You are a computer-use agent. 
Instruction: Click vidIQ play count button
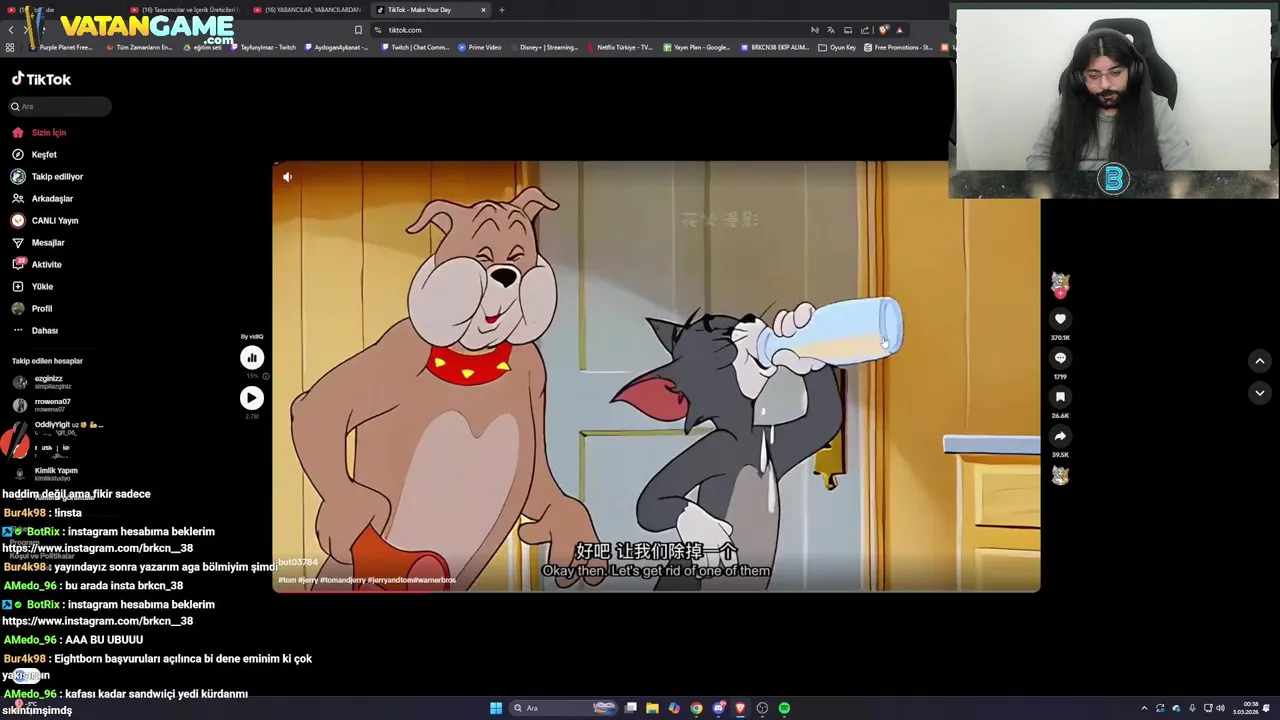click(252, 398)
